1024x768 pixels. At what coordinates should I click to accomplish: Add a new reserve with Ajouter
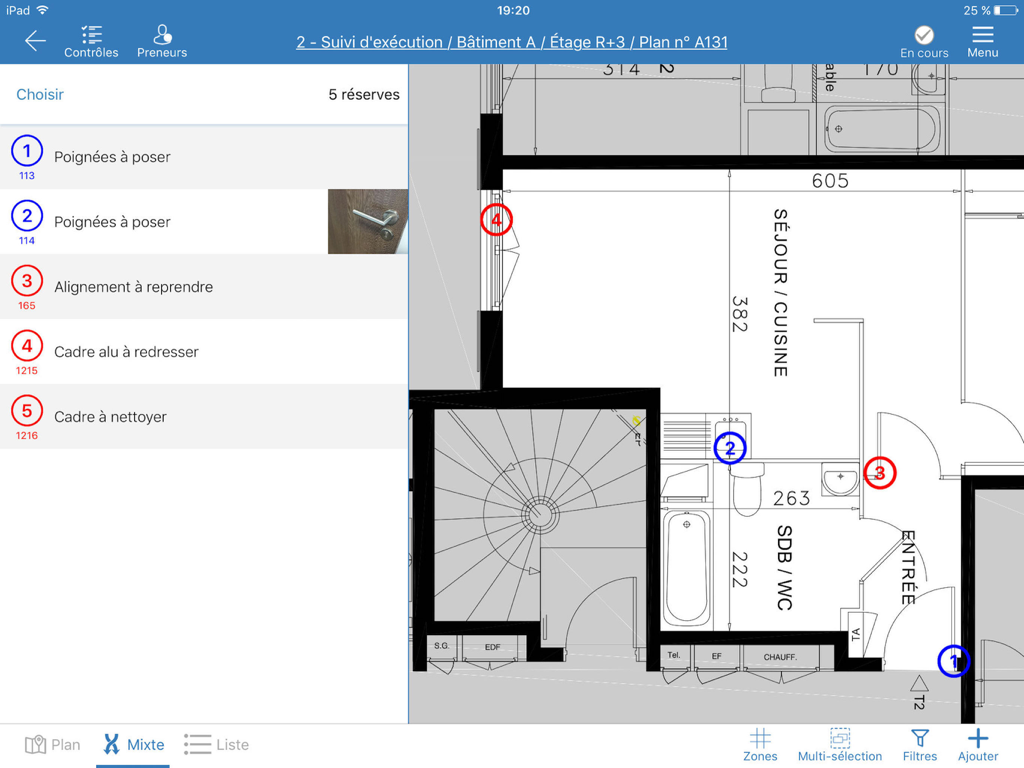978,744
